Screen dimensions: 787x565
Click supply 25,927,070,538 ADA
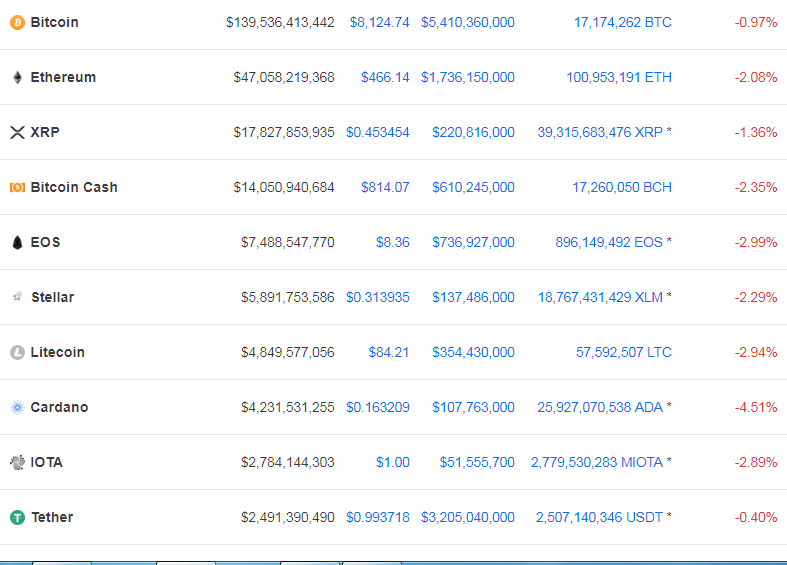tap(600, 407)
